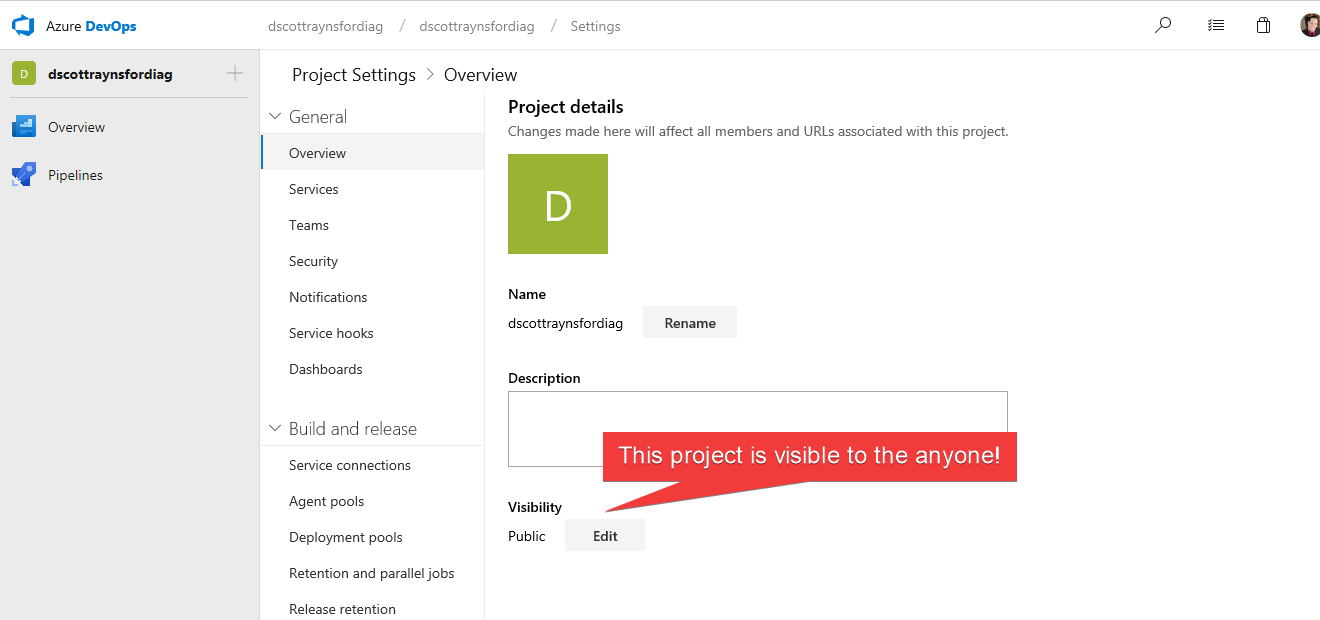This screenshot has height=620, width=1320.
Task: Collapse the Build and release section
Action: [x=276, y=429]
